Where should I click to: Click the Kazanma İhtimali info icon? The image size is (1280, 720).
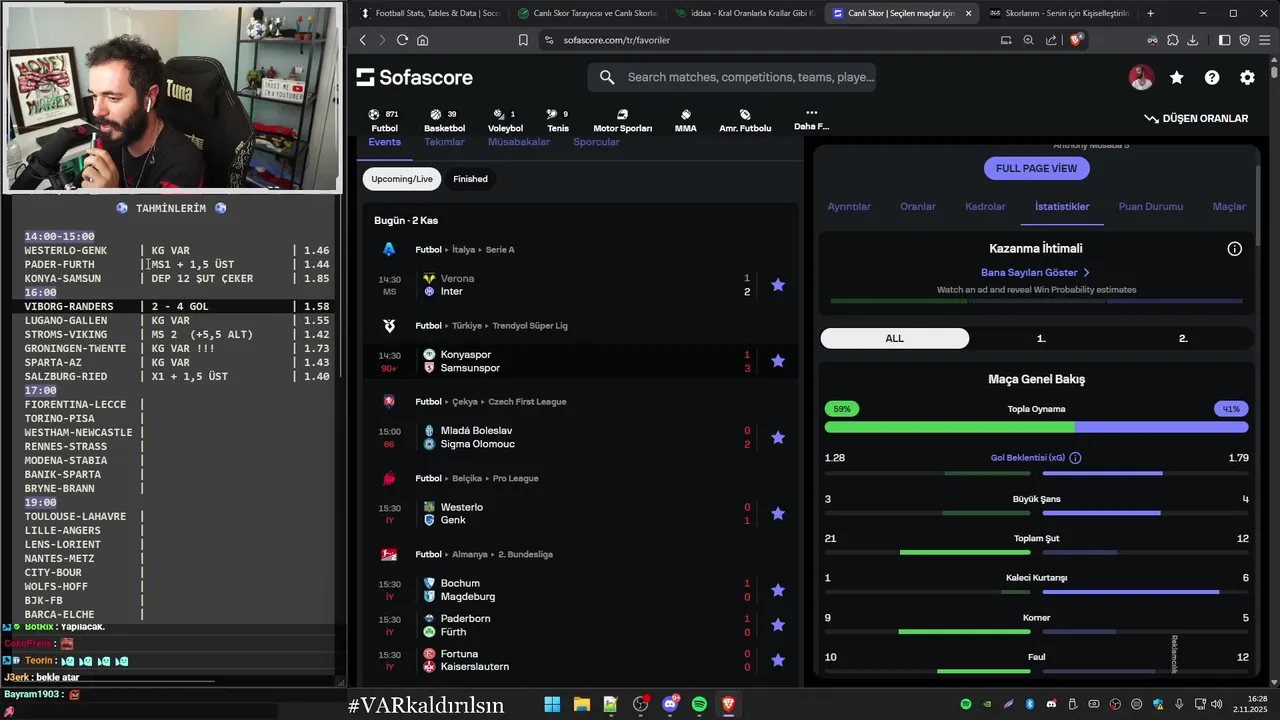click(x=1234, y=248)
